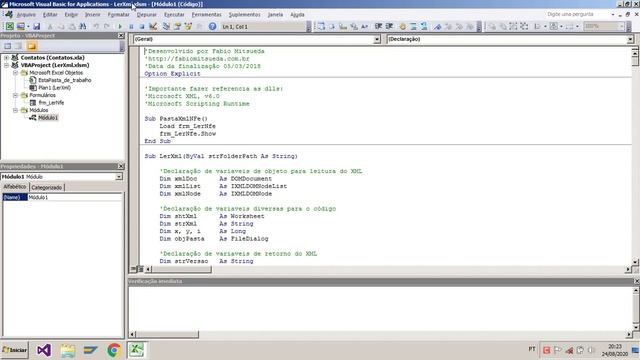The image size is (640, 360).
Task: Click the Indent icon in Edit toolbar
Action: tap(378, 27)
